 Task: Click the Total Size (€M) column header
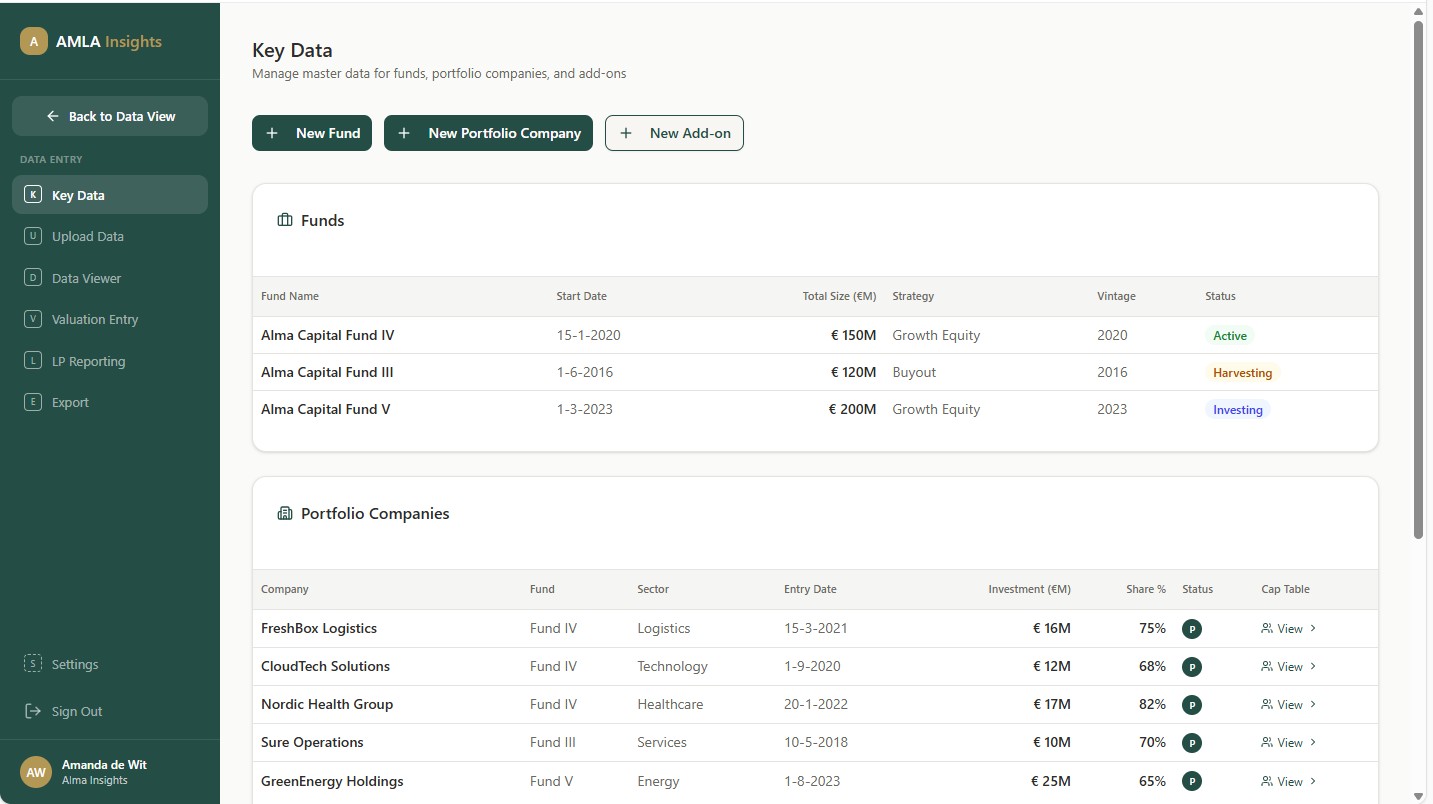[x=839, y=296]
